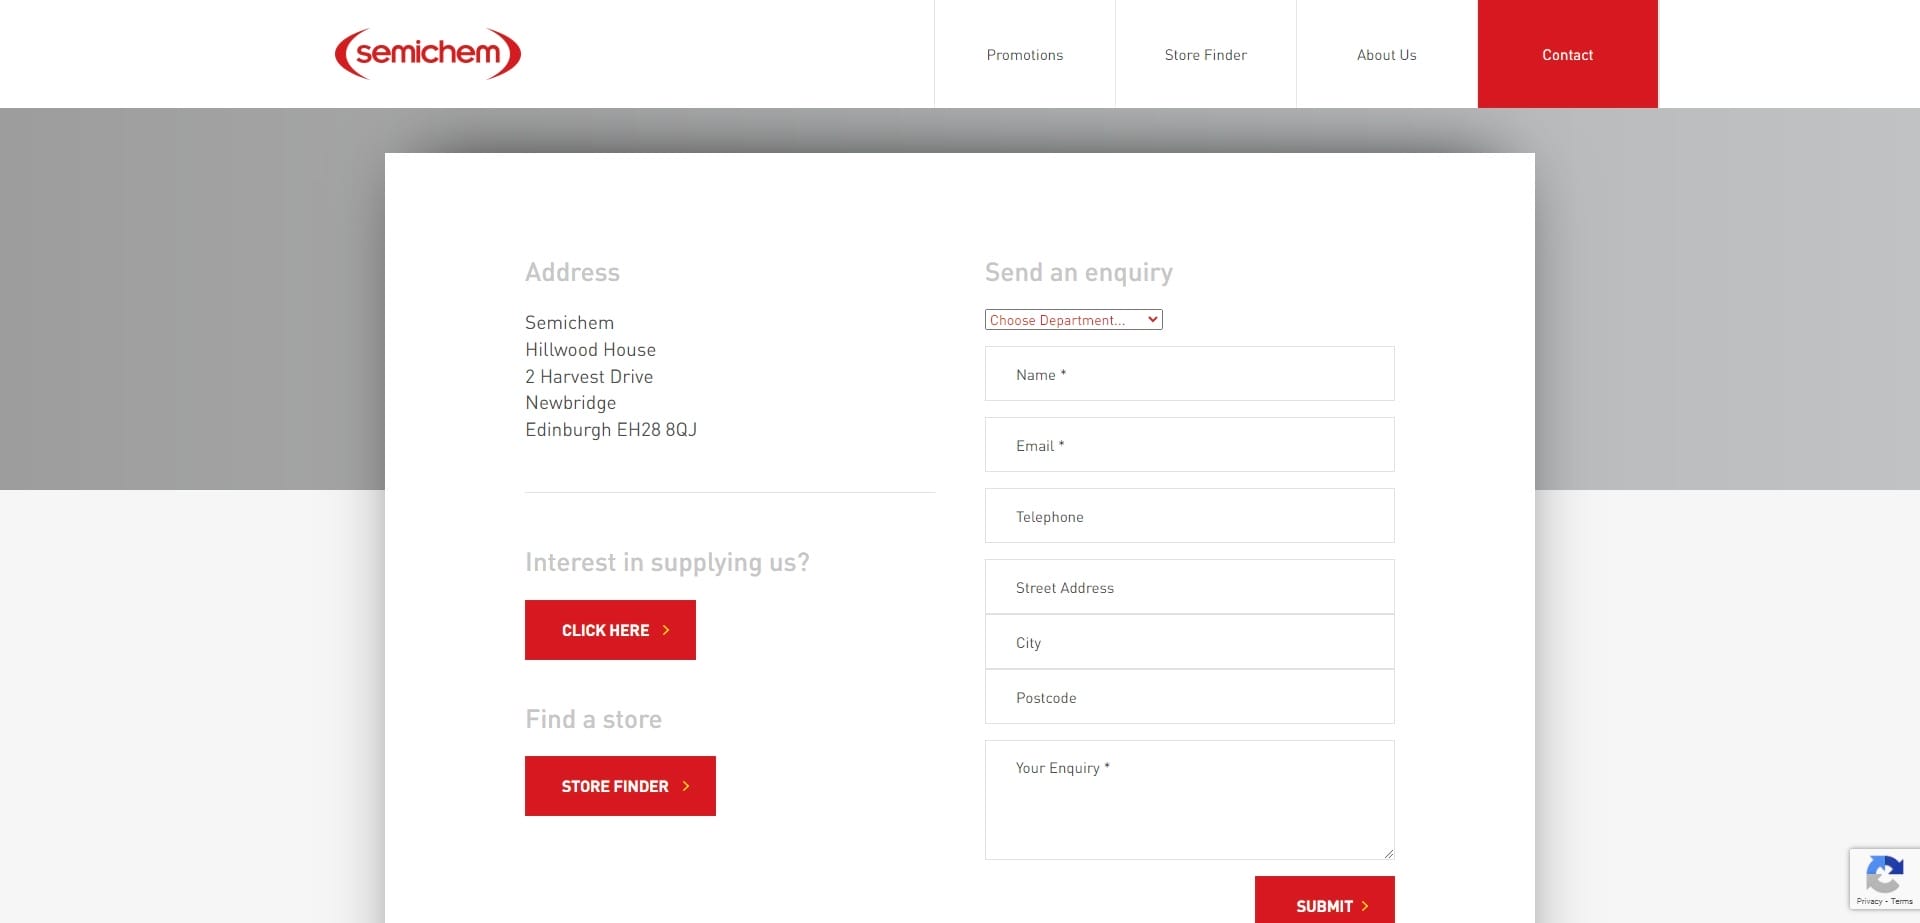Screen dimensions: 1920x923
Task: Open the red STORE FINDER button
Action: (x=620, y=786)
